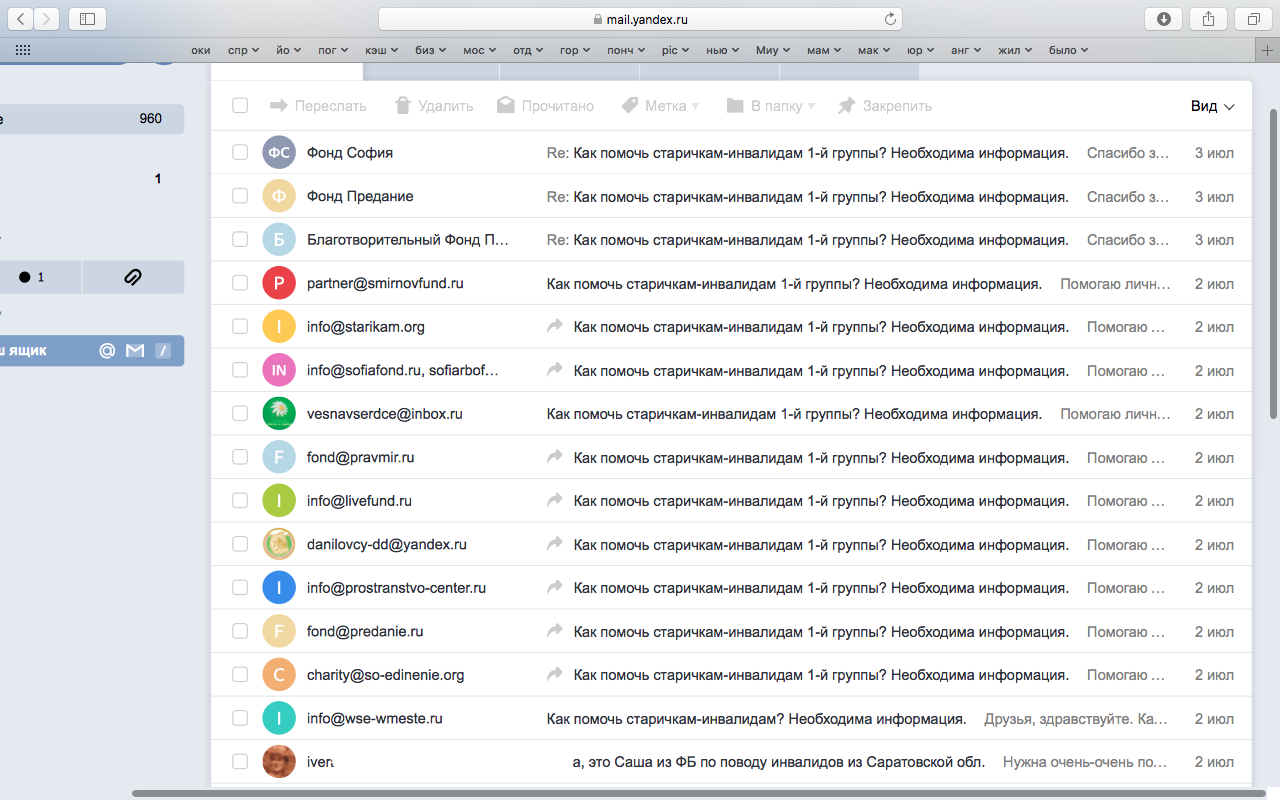Click the reload page icon in address bar

890,19
